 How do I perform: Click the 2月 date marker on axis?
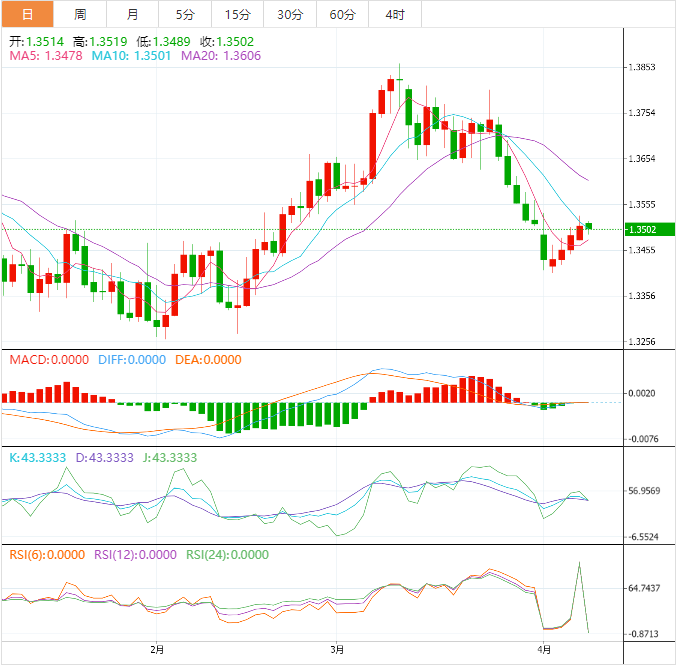point(157,651)
